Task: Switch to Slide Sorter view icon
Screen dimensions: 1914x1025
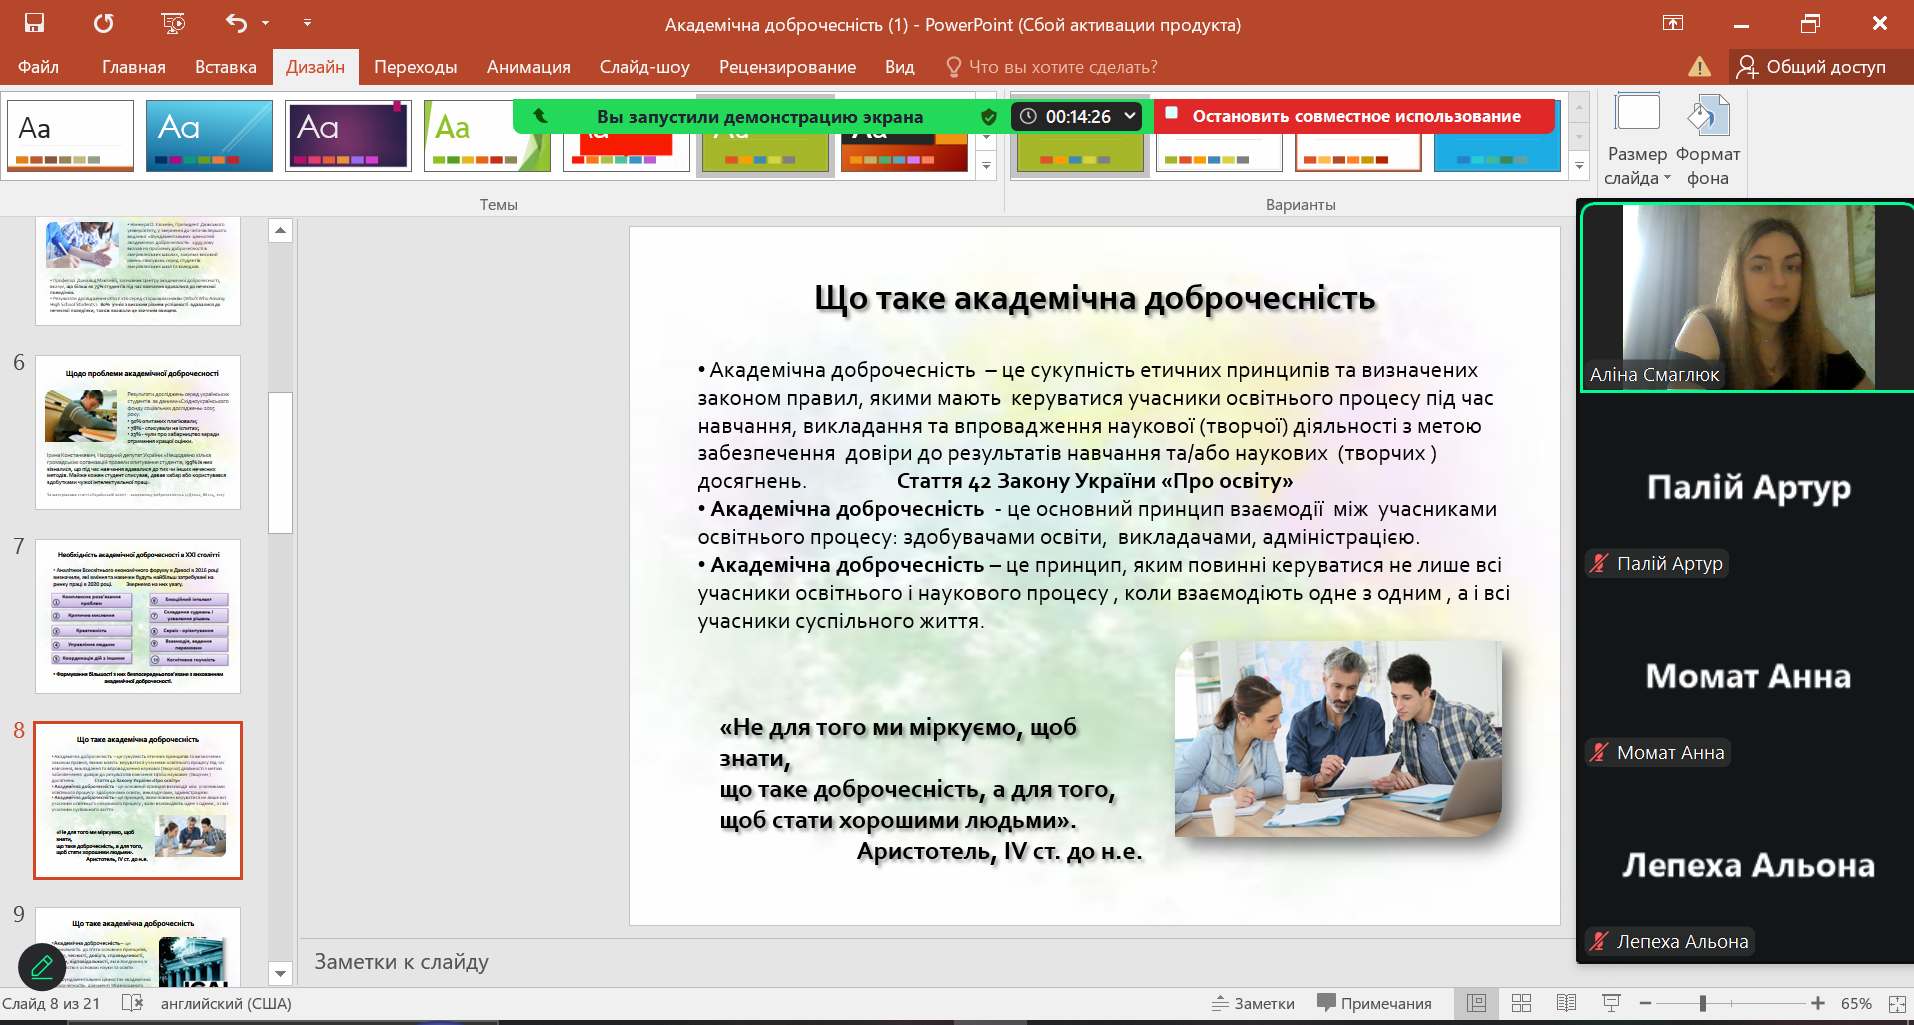Action: point(1521,1003)
